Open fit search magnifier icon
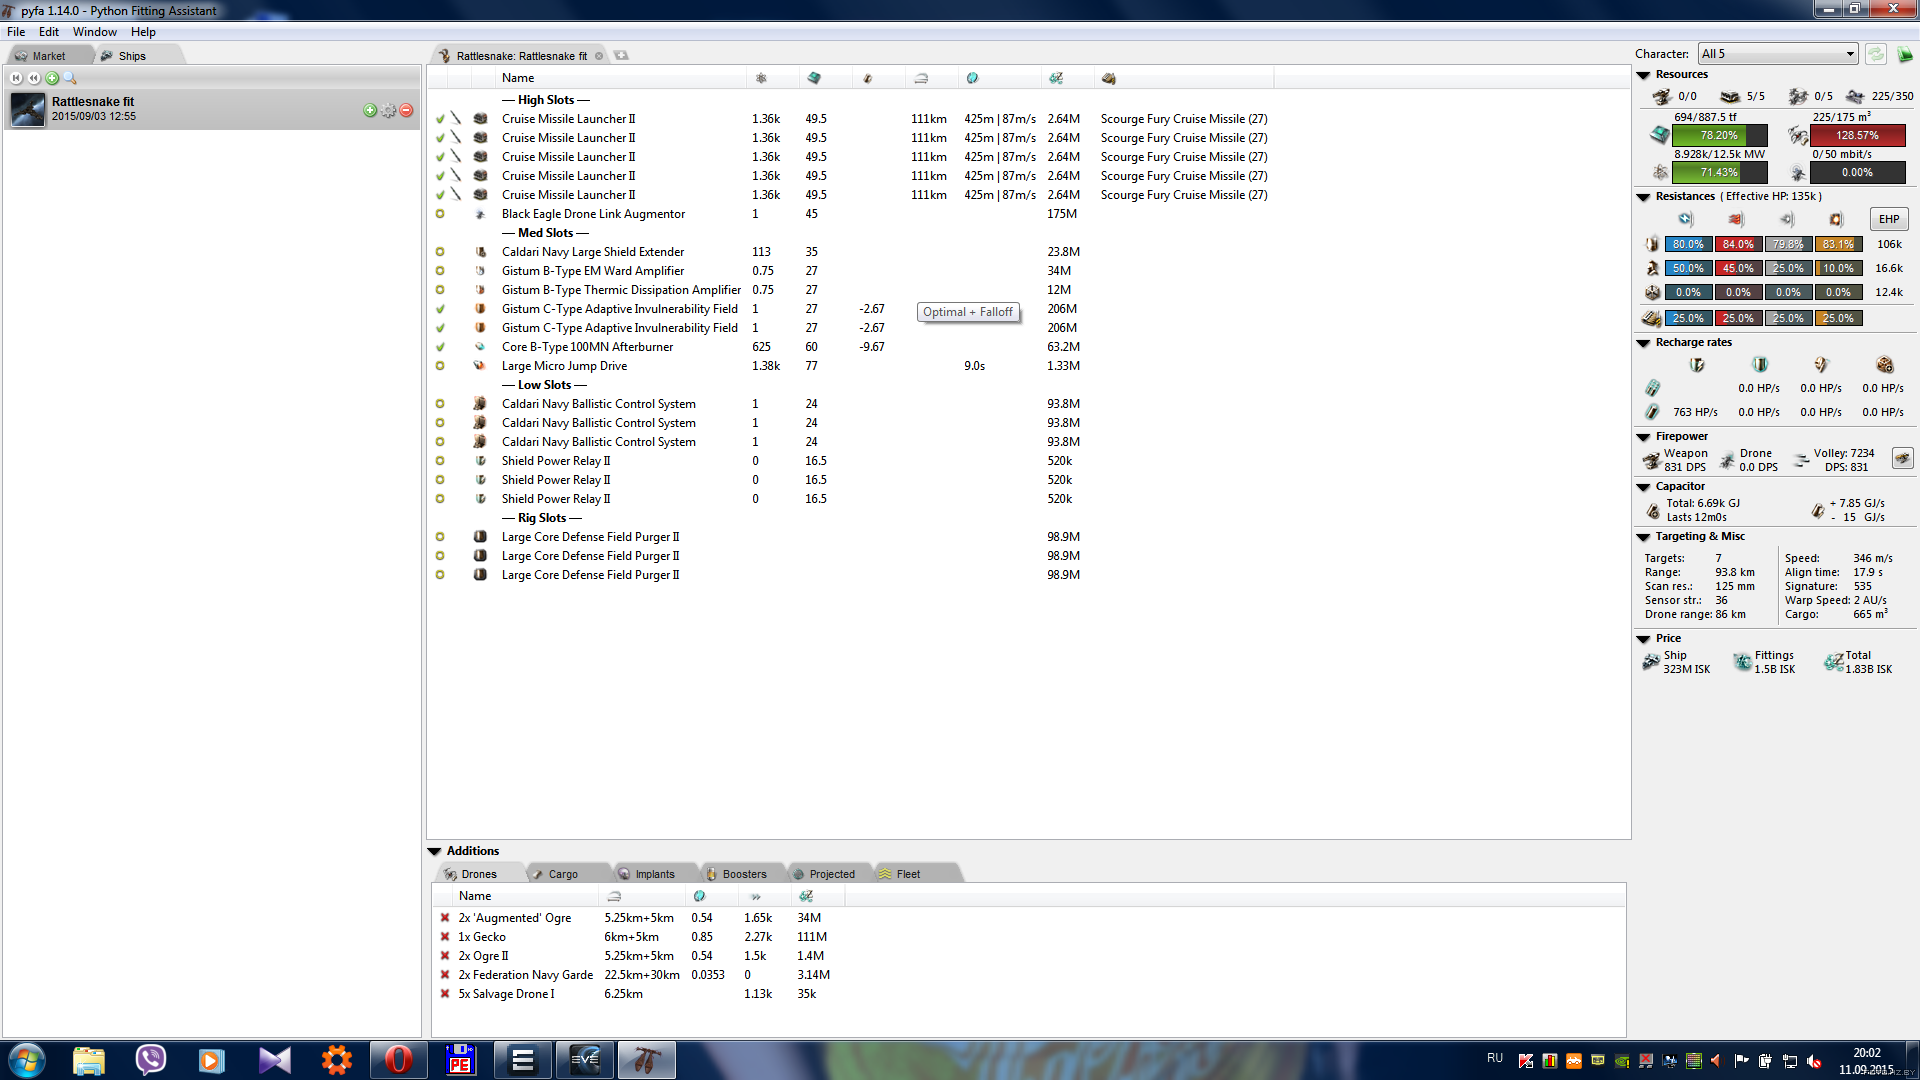Screen dimensions: 1920x1080 click(x=70, y=78)
